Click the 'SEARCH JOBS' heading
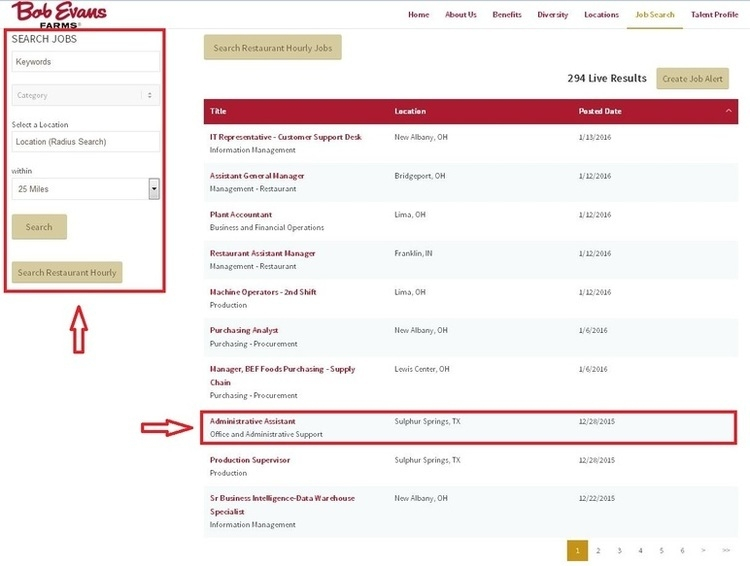Image resolution: width=750 pixels, height=566 pixels. [44, 39]
